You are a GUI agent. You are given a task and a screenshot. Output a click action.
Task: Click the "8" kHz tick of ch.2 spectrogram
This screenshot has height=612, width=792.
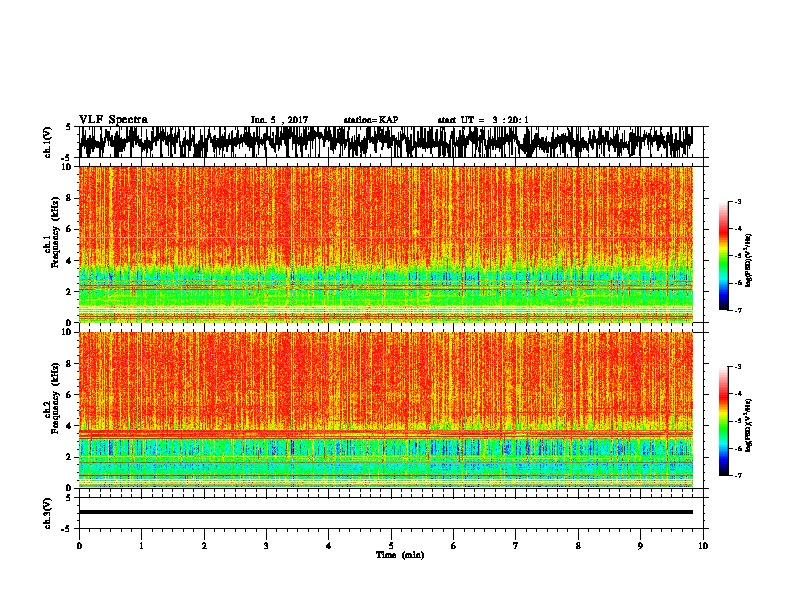pyautogui.click(x=69, y=364)
